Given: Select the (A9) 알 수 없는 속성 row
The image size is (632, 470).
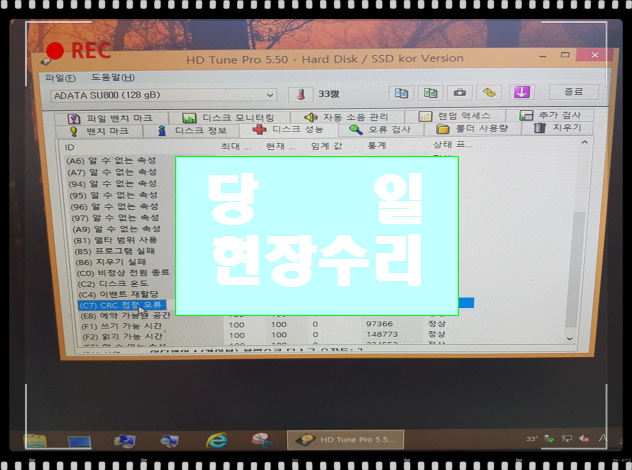Looking at the screenshot, I should coord(117,229).
